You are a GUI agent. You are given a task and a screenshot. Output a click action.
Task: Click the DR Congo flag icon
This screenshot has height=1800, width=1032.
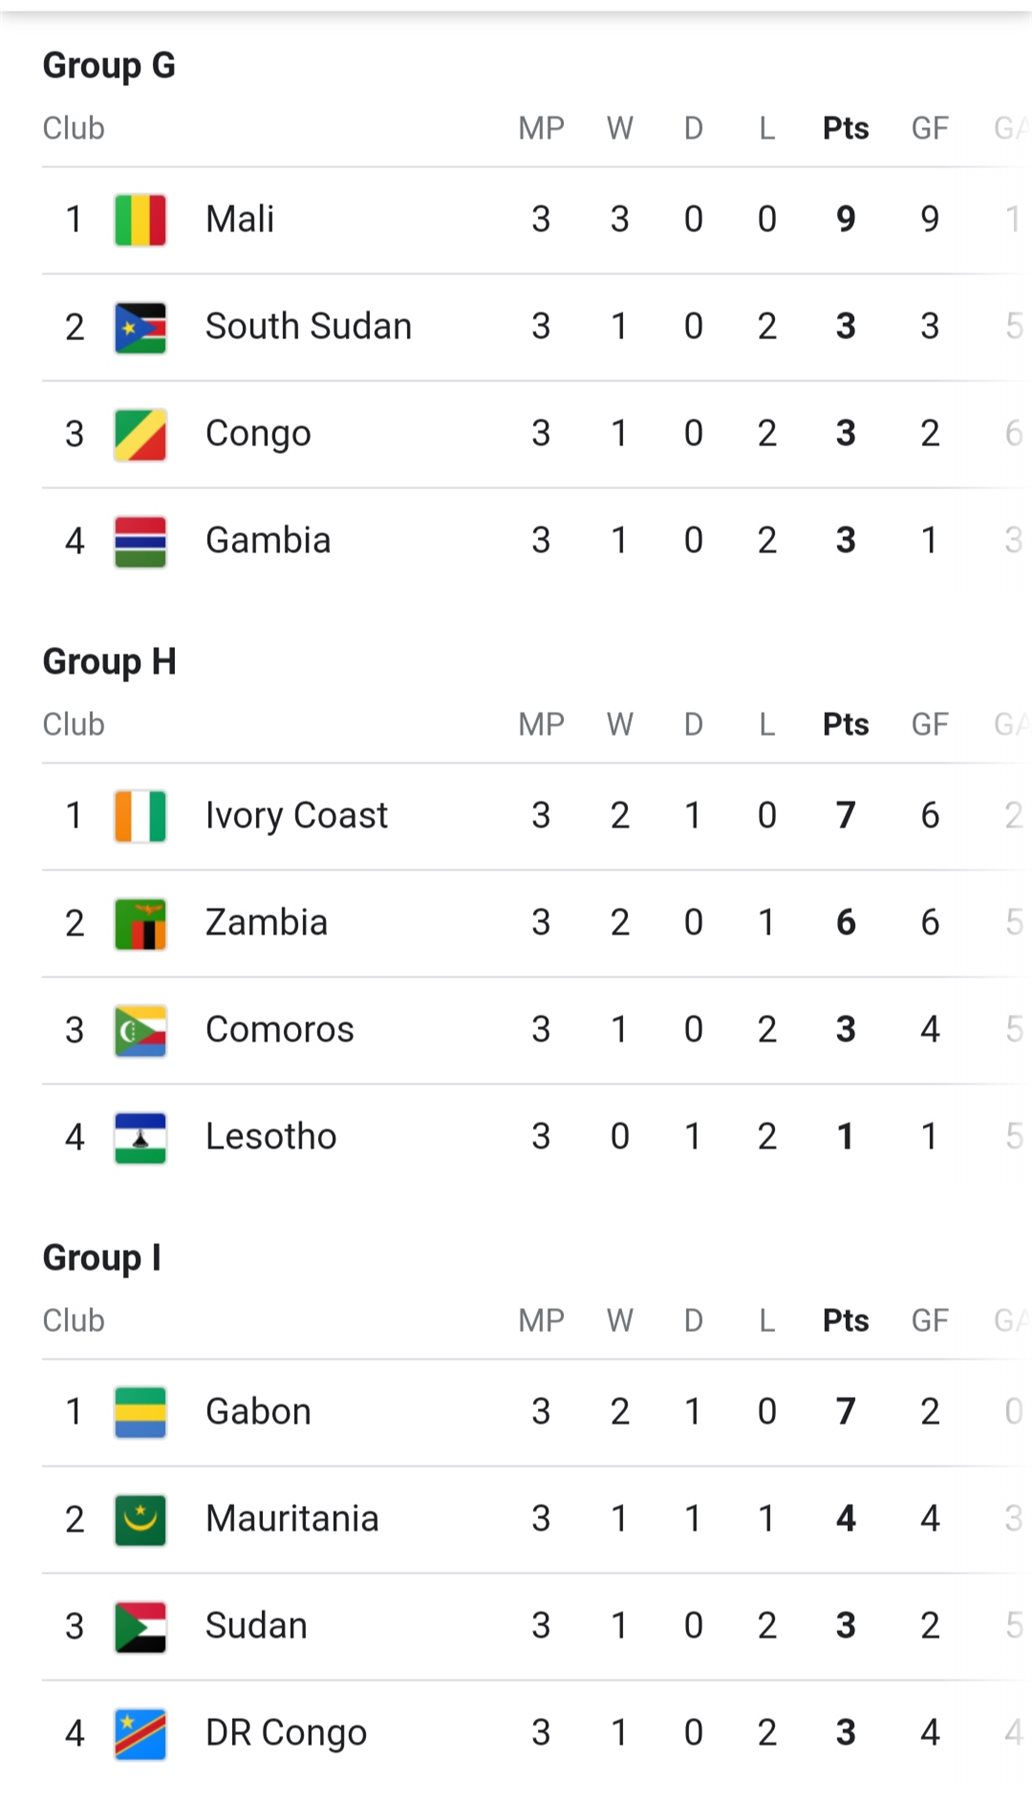coord(140,1733)
